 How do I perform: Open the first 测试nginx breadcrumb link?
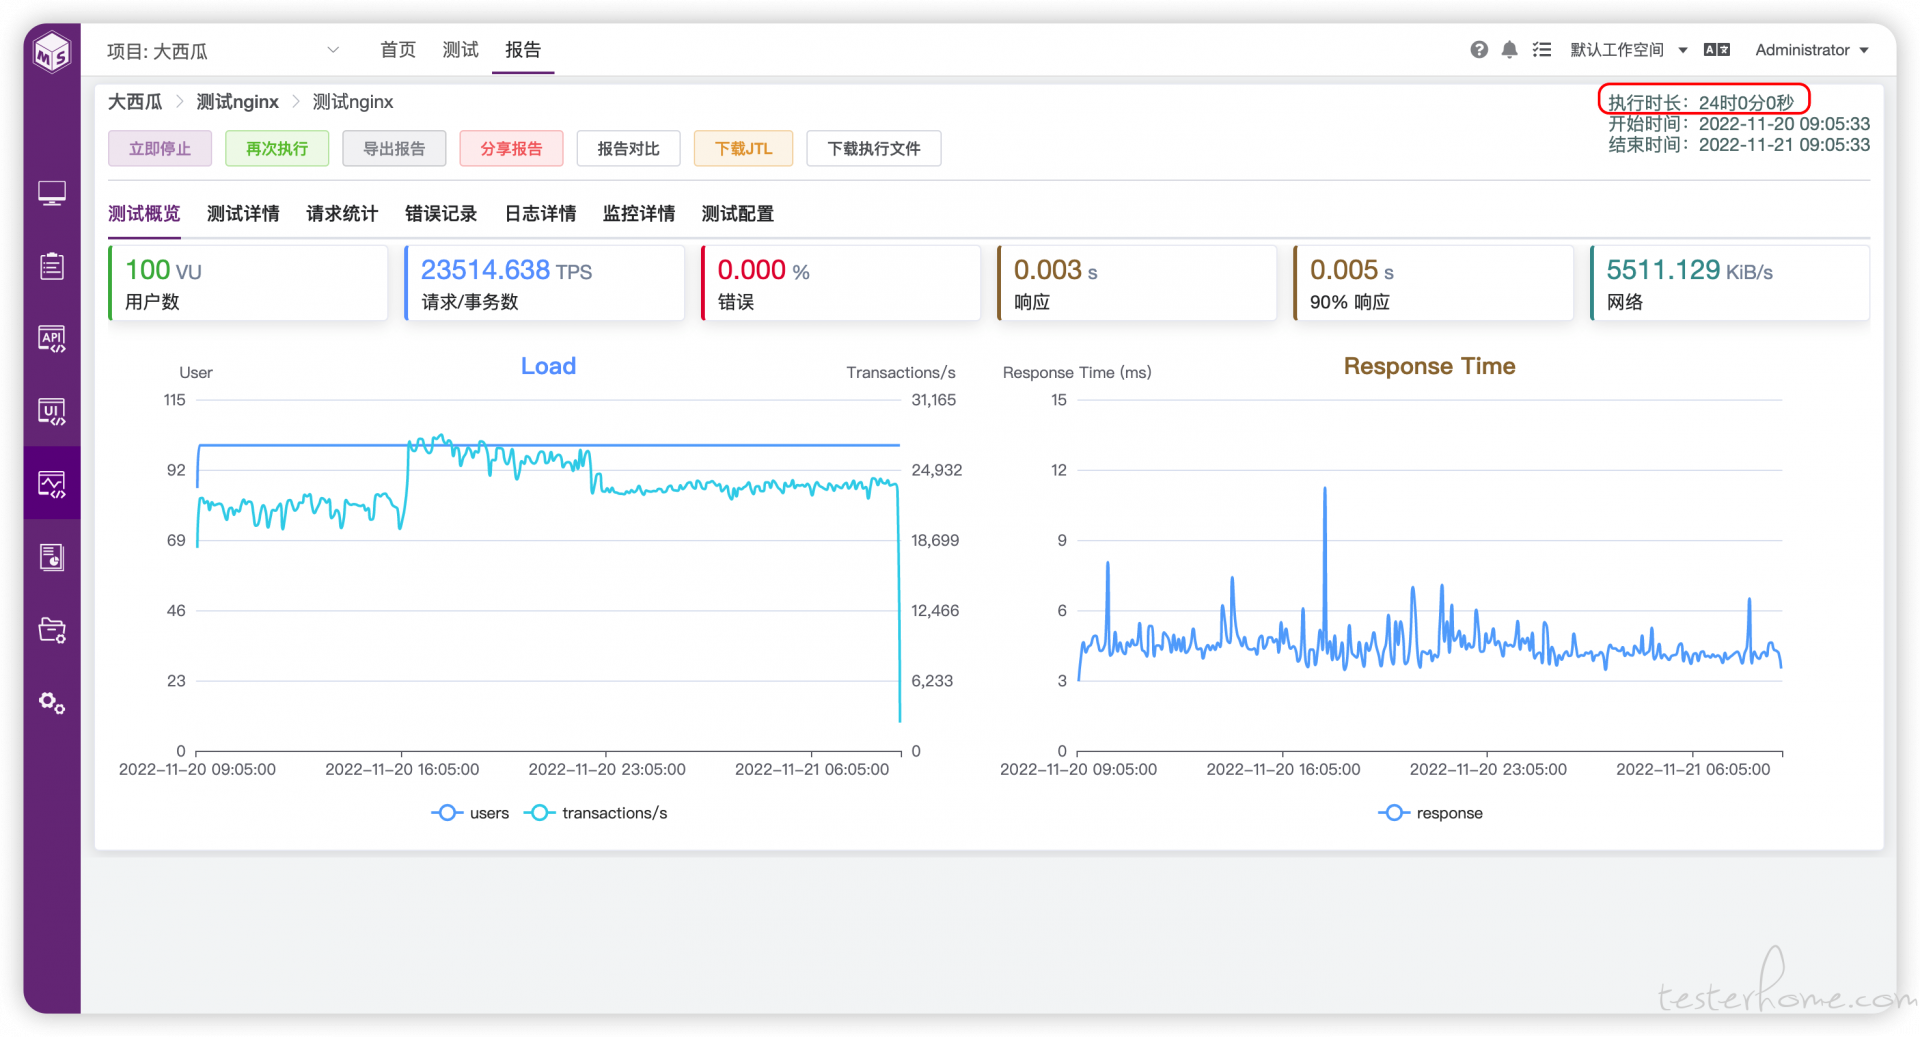click(x=238, y=102)
